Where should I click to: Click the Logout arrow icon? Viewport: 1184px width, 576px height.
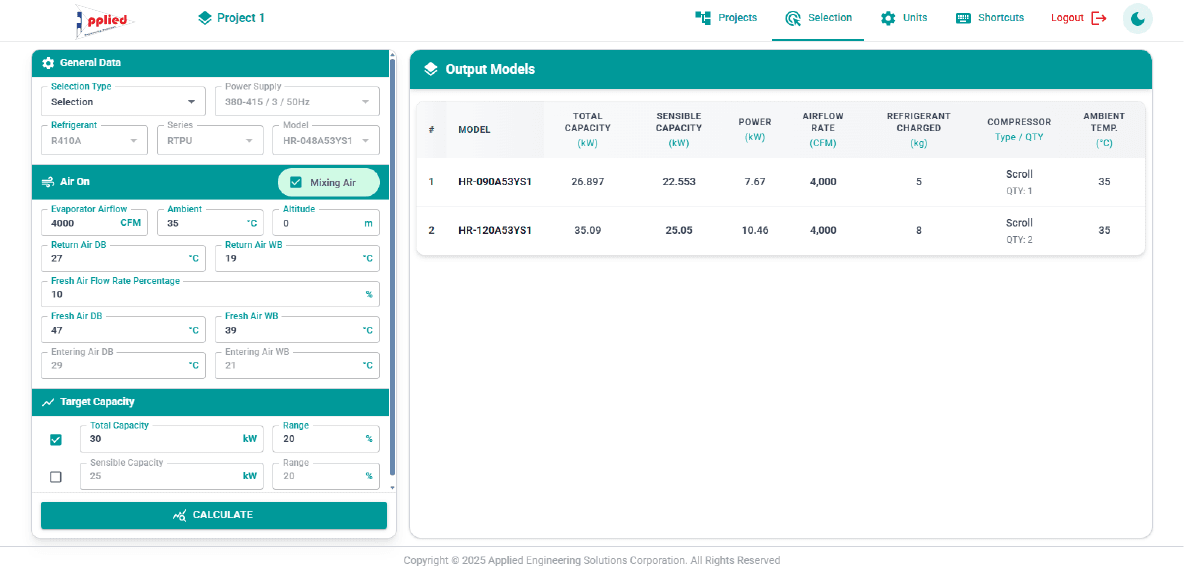[1099, 18]
